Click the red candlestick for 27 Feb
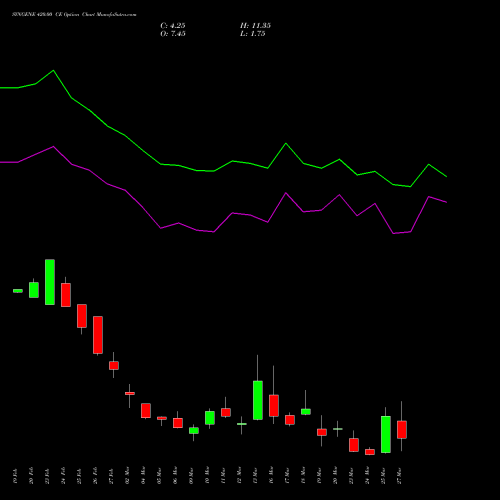This screenshot has height=500, width=500. click(x=114, y=365)
